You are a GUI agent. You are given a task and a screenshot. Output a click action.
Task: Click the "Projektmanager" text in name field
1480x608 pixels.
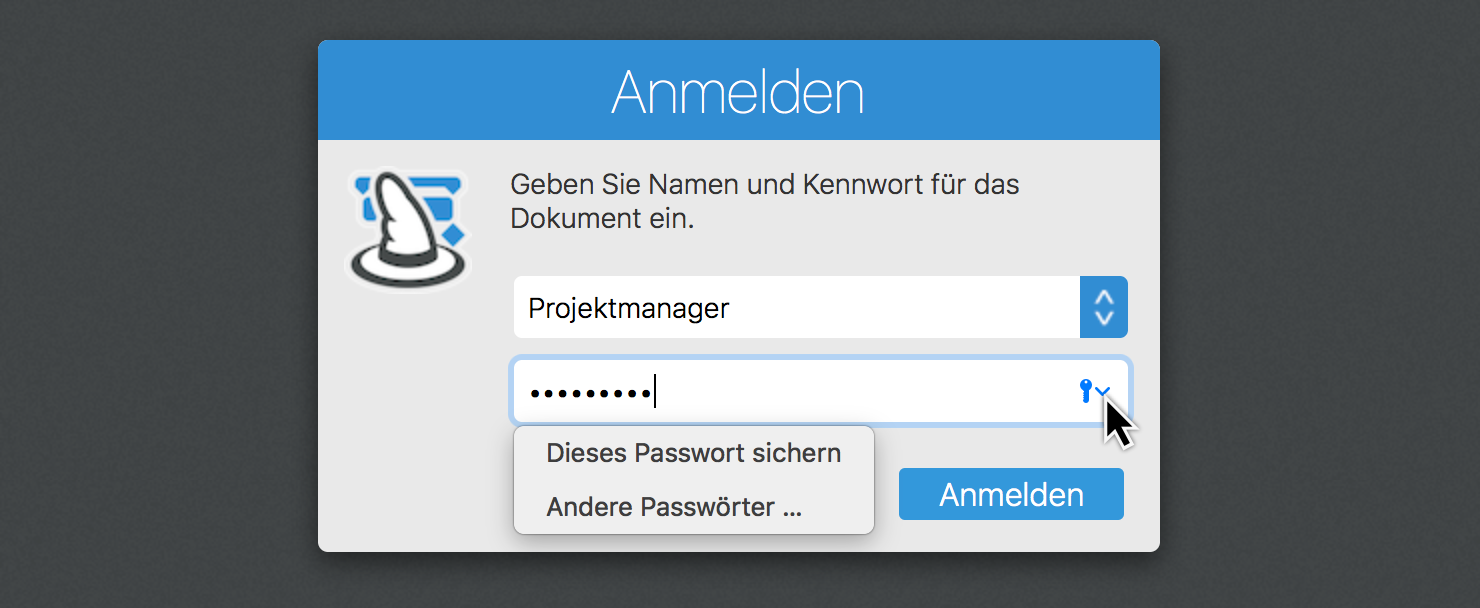[x=629, y=308]
